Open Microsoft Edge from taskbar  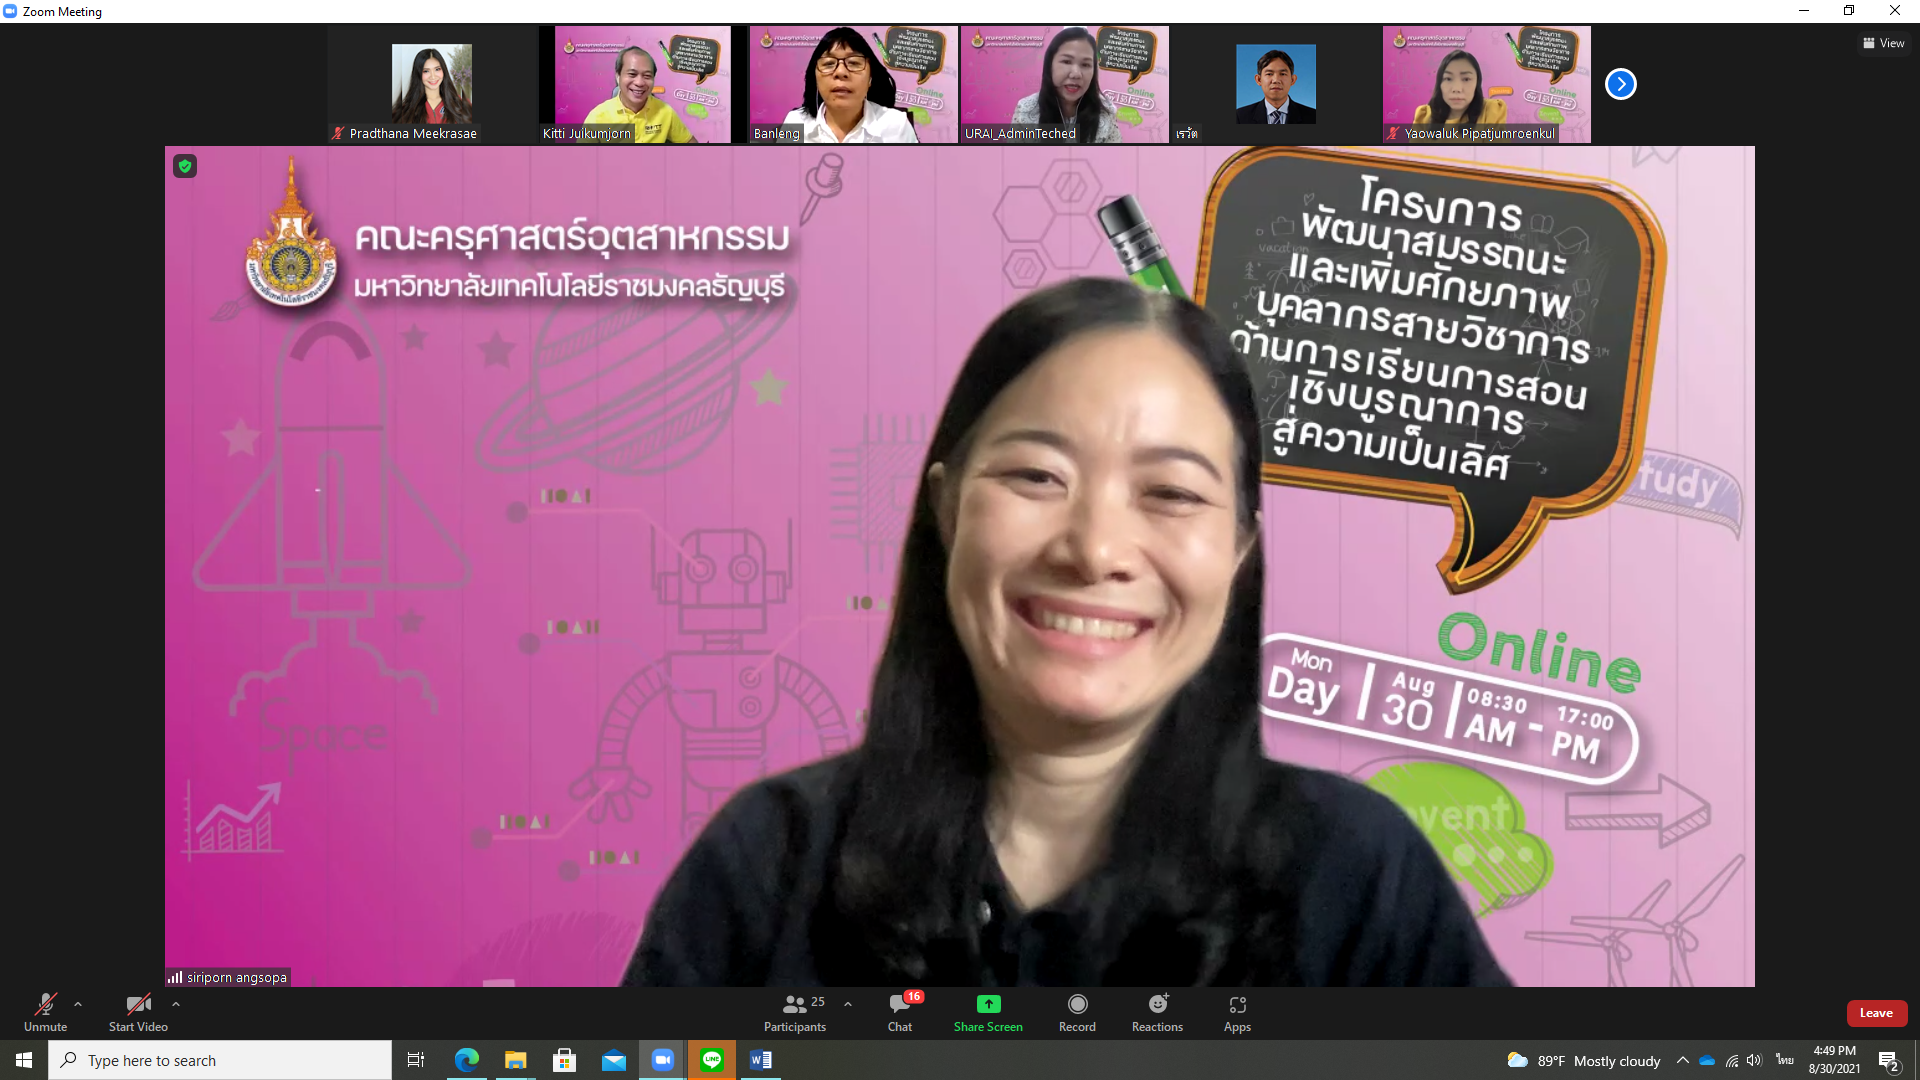click(x=467, y=1060)
